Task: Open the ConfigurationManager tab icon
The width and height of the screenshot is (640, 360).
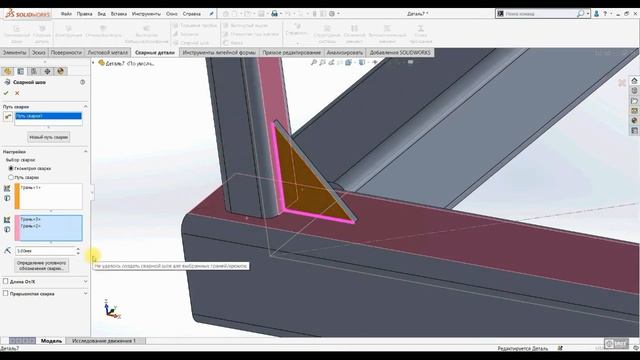Action: pos(34,71)
